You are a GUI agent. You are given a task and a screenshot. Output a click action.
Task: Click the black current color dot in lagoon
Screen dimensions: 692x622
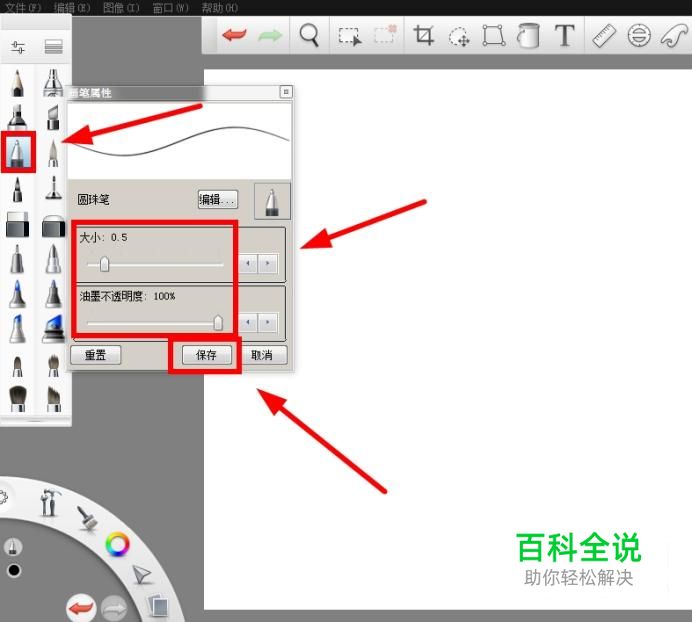14,570
